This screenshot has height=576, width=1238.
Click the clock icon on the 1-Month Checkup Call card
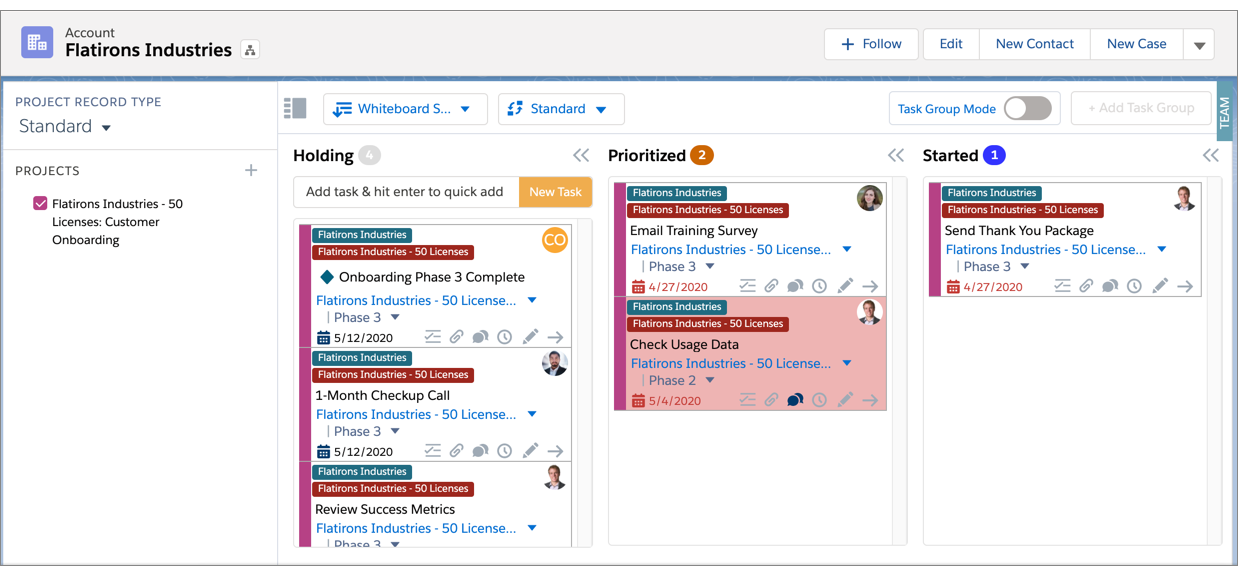[504, 450]
